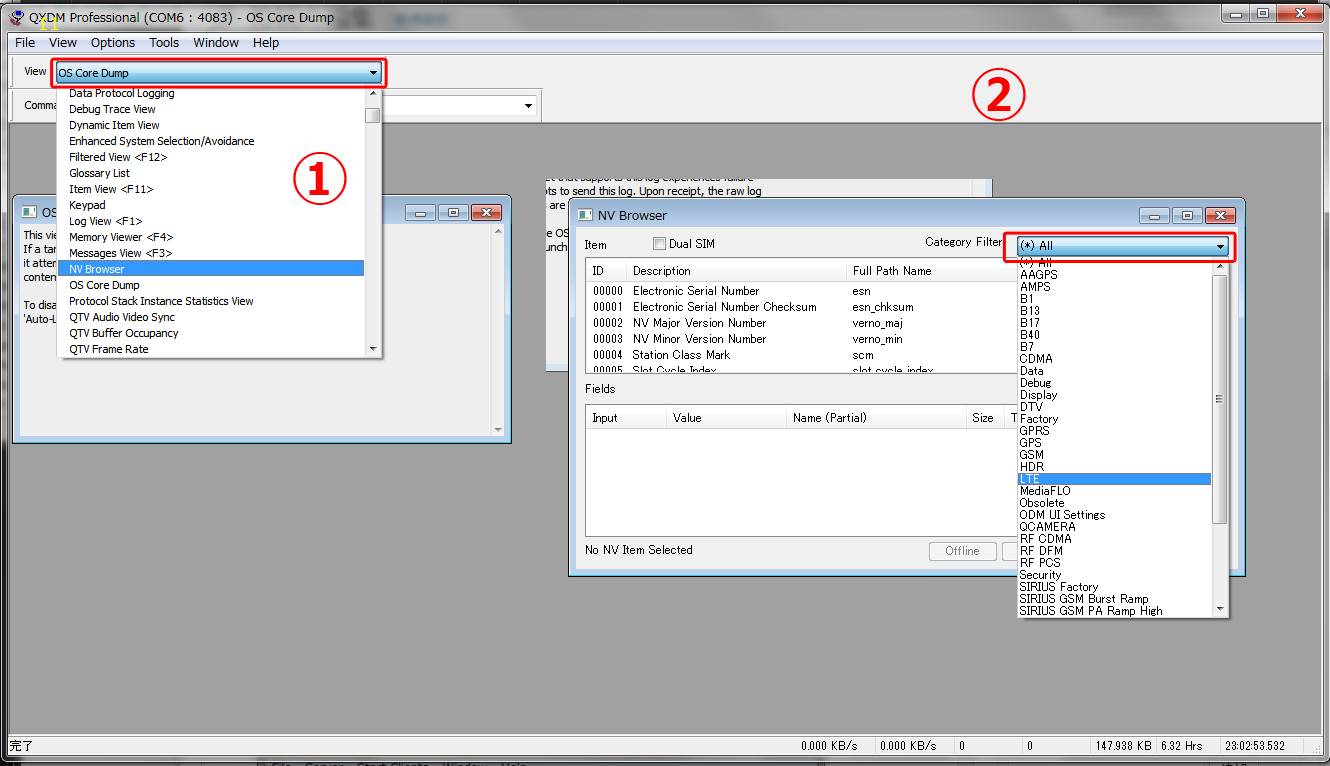Image resolution: width=1330 pixels, height=766 pixels.
Task: Select MediaFLO category
Action: pos(1045,491)
